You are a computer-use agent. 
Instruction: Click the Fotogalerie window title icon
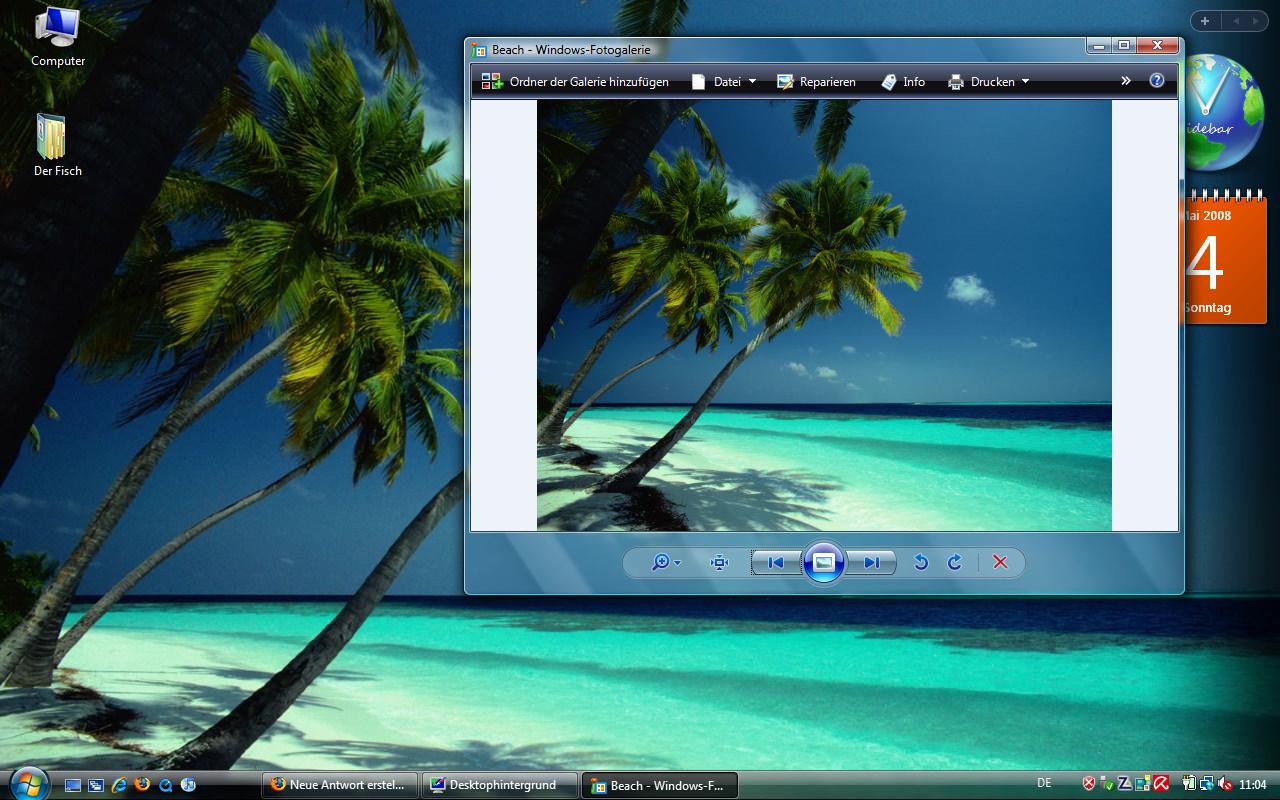pos(480,50)
